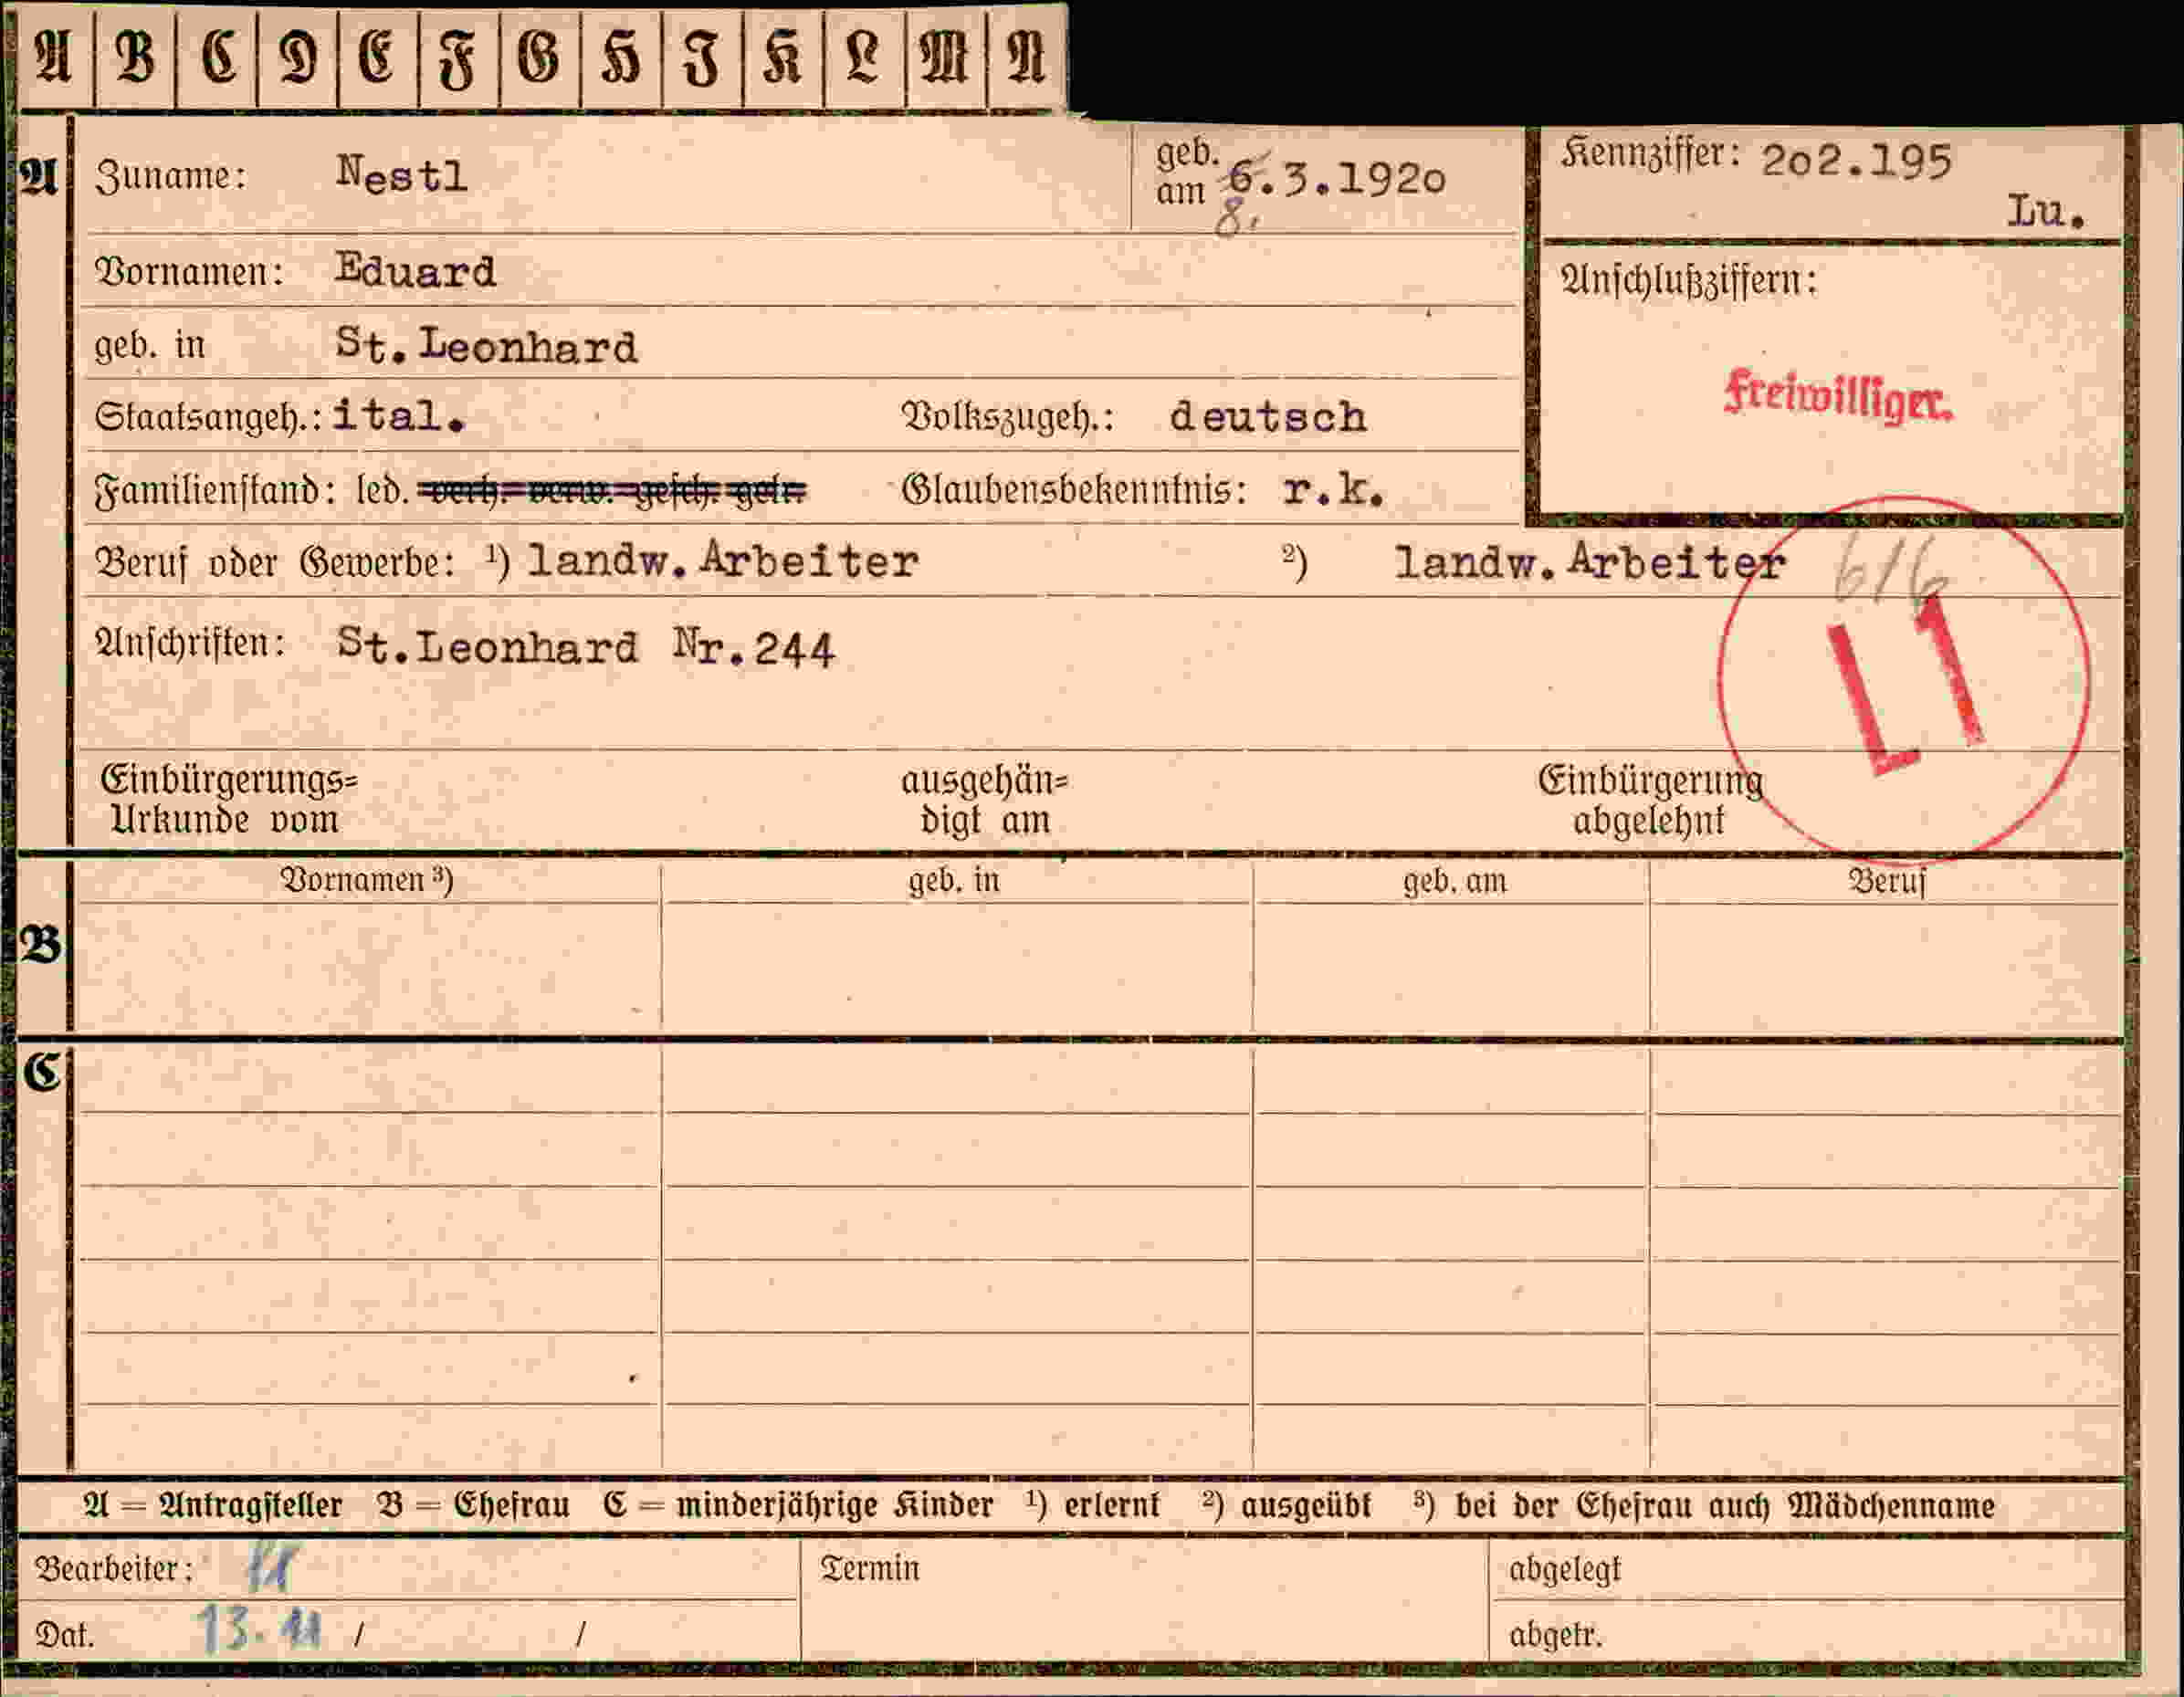
Task: Click the letter K index tab at top
Action: (783, 57)
